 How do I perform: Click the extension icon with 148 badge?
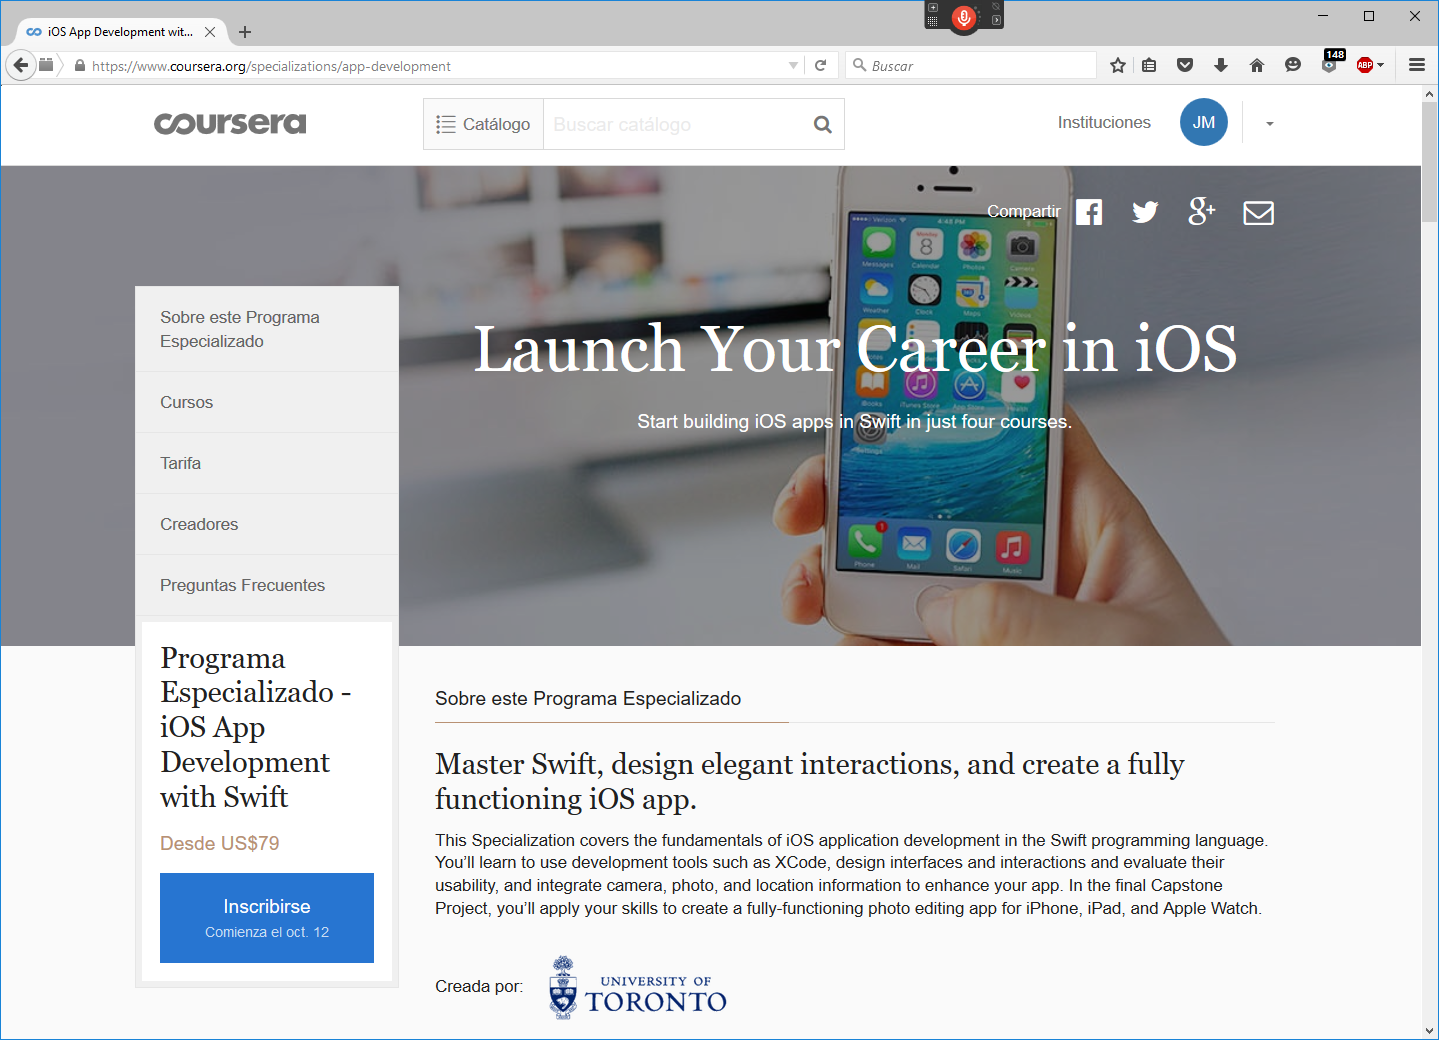pyautogui.click(x=1331, y=63)
